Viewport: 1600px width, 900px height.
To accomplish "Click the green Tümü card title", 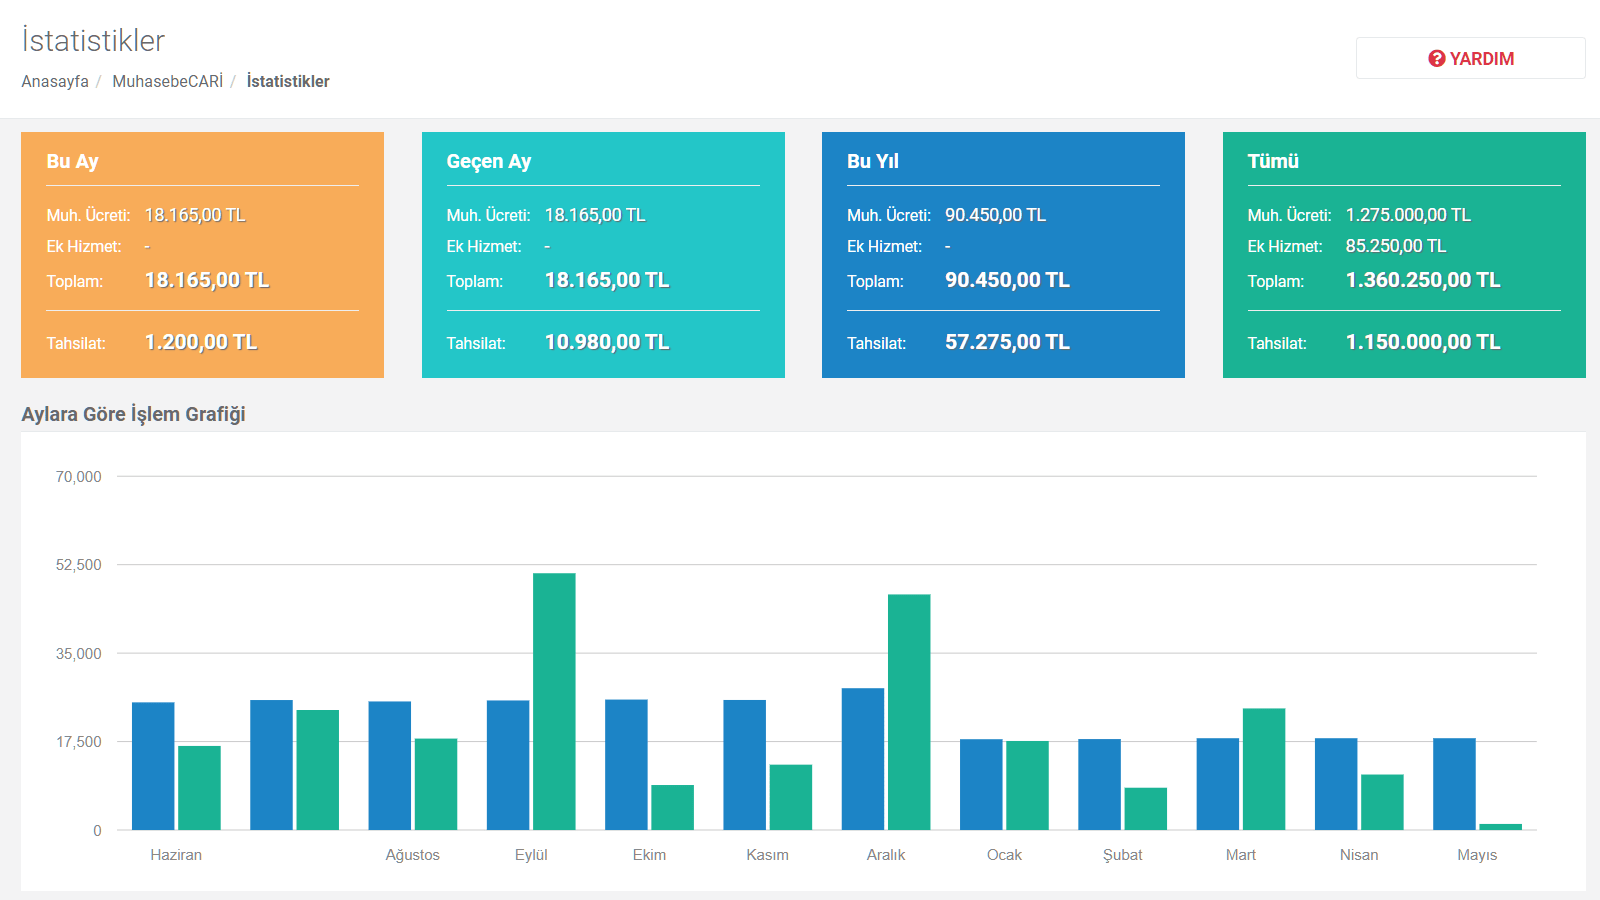I will point(1272,161).
